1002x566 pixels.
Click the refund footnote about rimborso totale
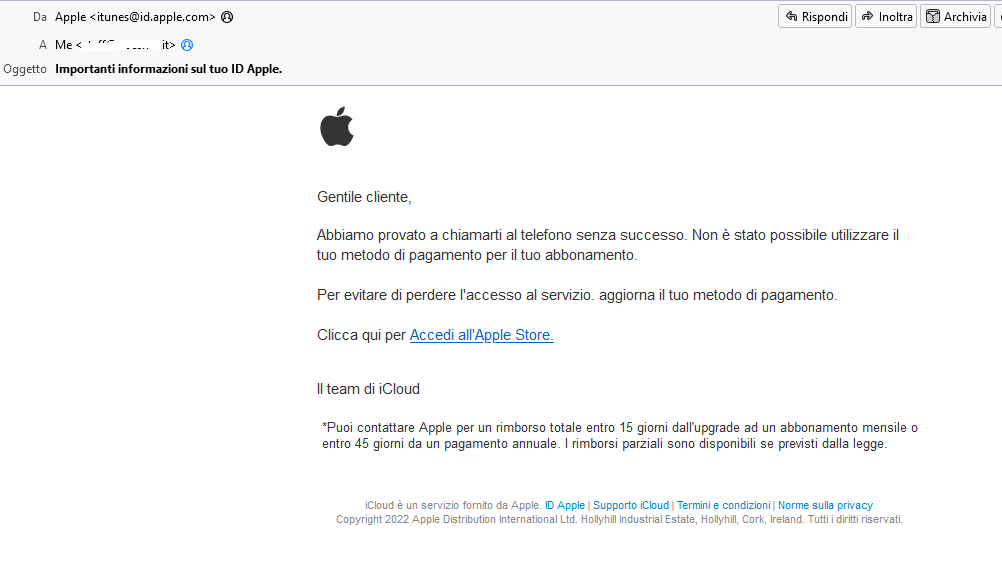click(x=620, y=436)
